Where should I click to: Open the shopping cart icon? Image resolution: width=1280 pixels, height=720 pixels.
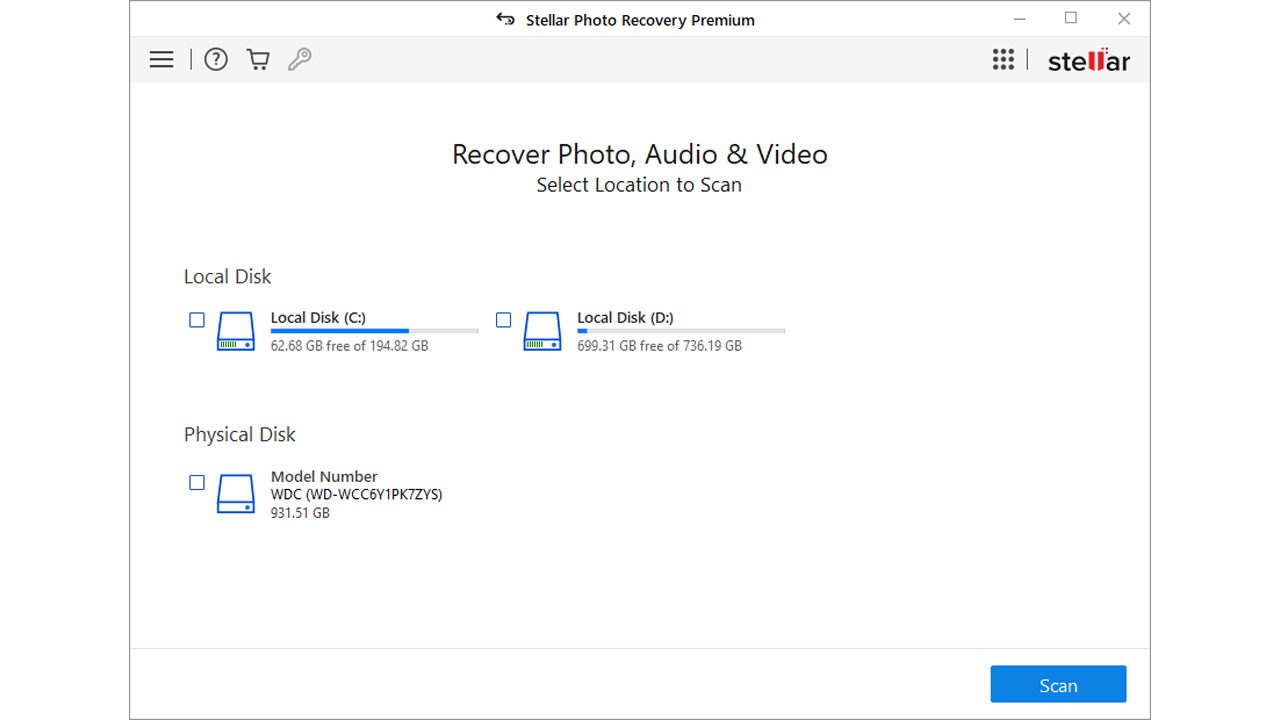pos(258,60)
